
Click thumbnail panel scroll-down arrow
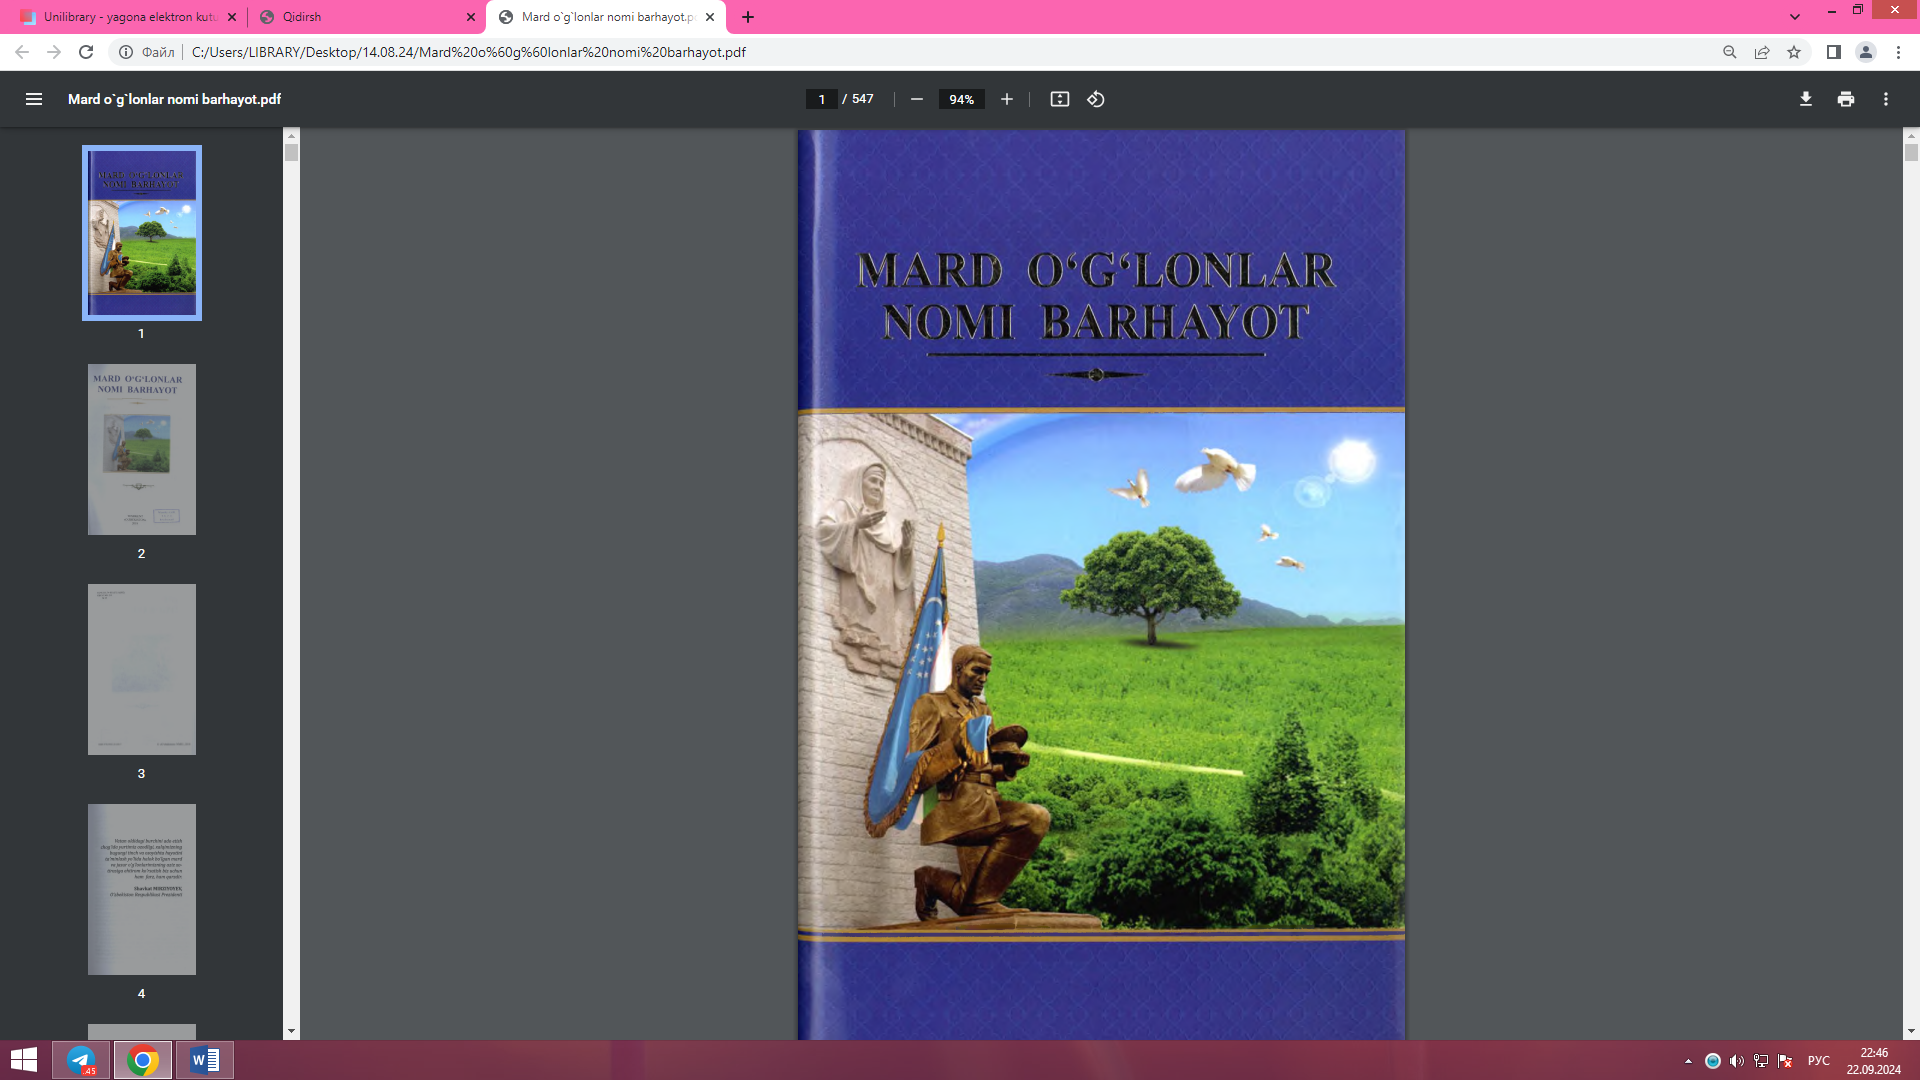coord(291,1031)
